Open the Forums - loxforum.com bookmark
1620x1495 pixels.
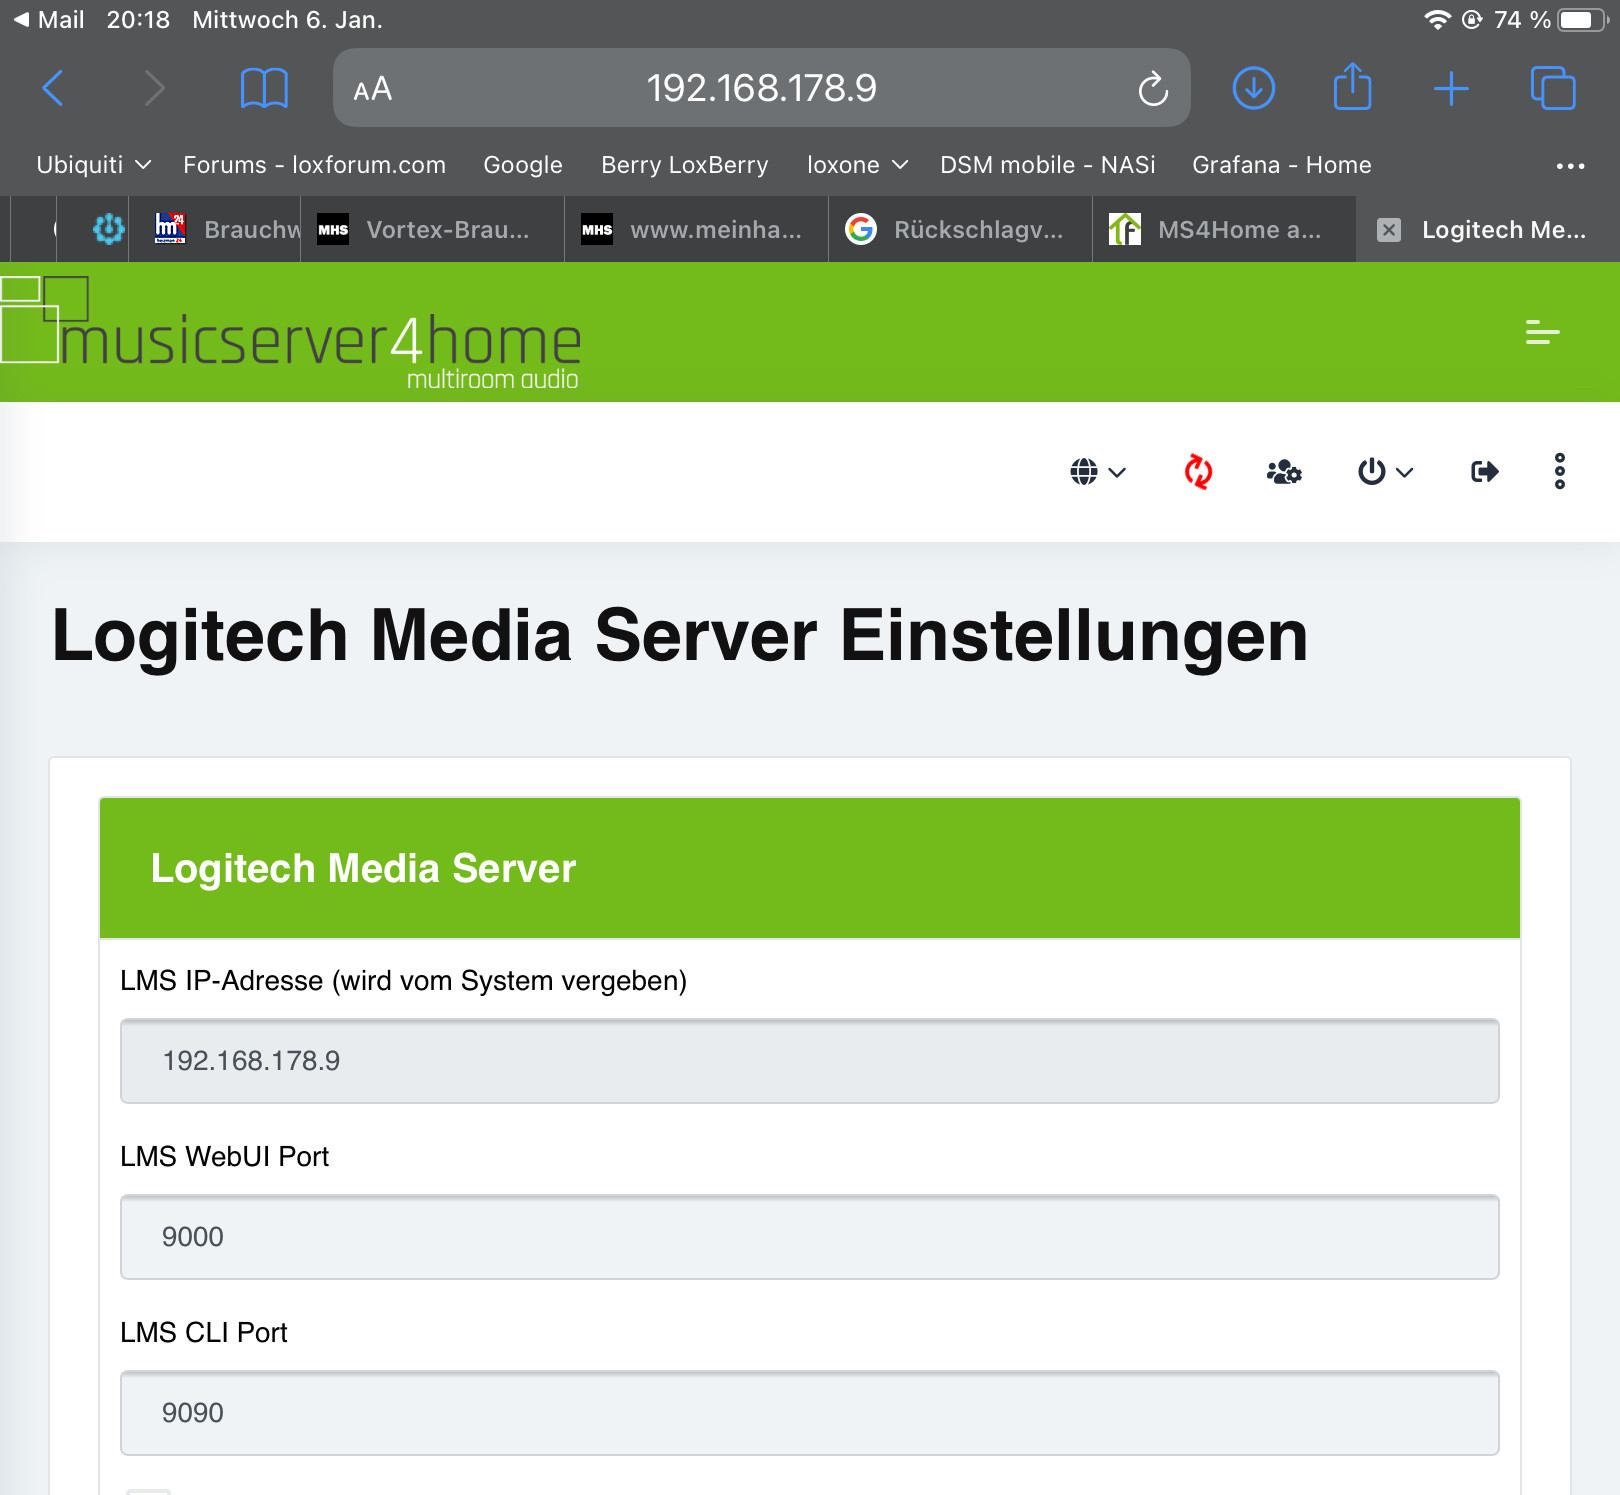(314, 165)
